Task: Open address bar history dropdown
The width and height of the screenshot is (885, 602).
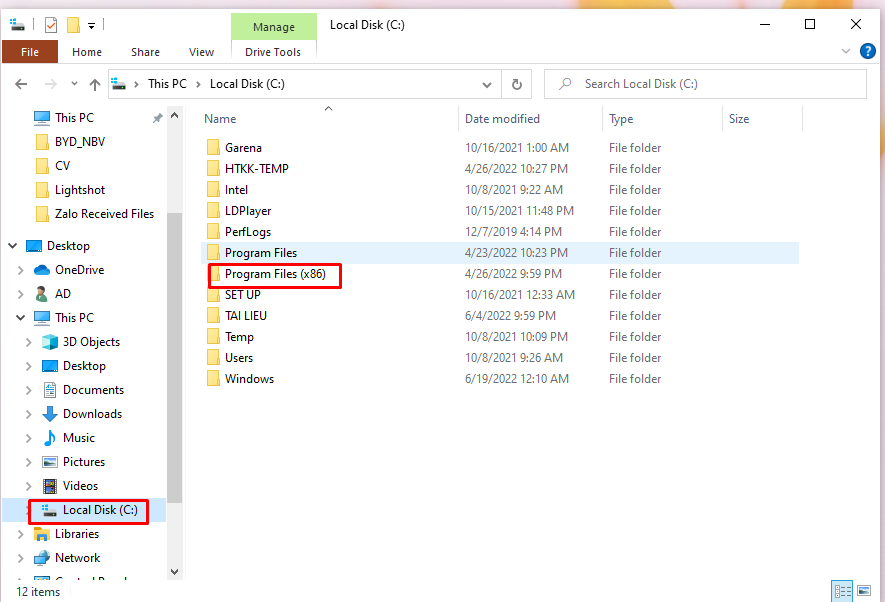Action: click(x=487, y=84)
